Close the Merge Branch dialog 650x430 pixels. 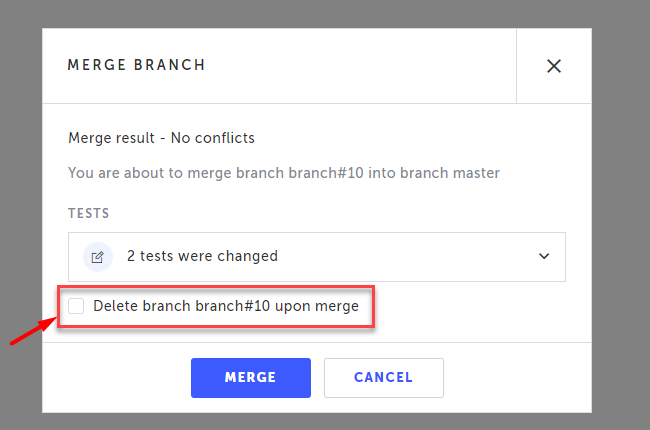[x=553, y=66]
